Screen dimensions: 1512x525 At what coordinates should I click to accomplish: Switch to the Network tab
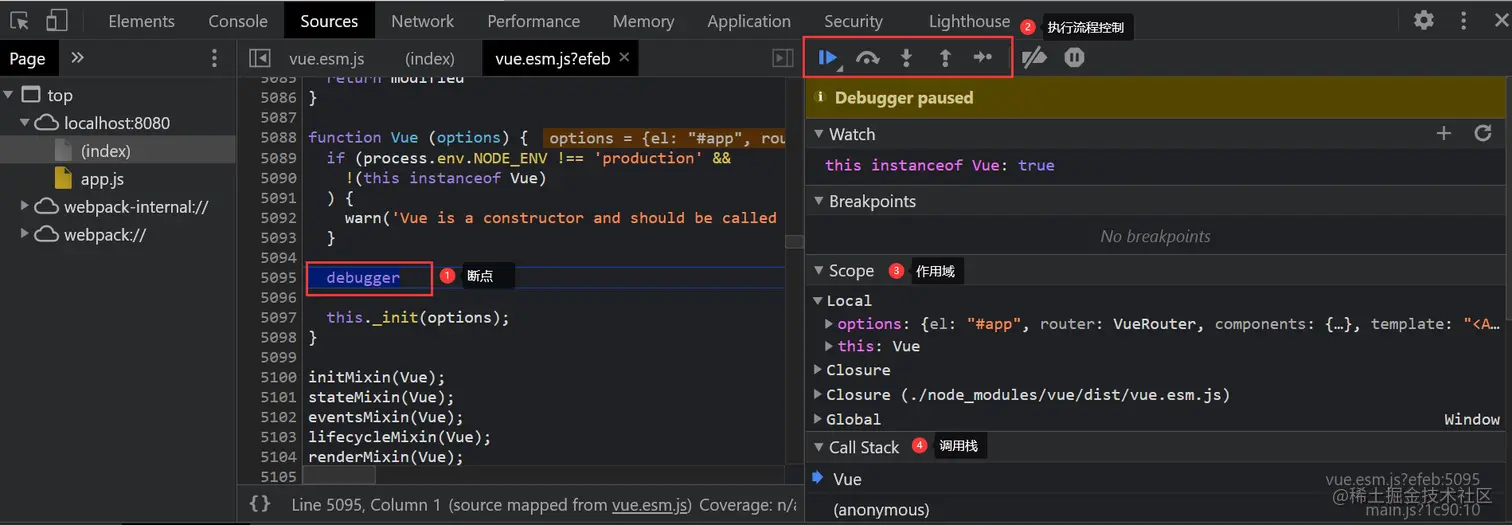point(423,21)
